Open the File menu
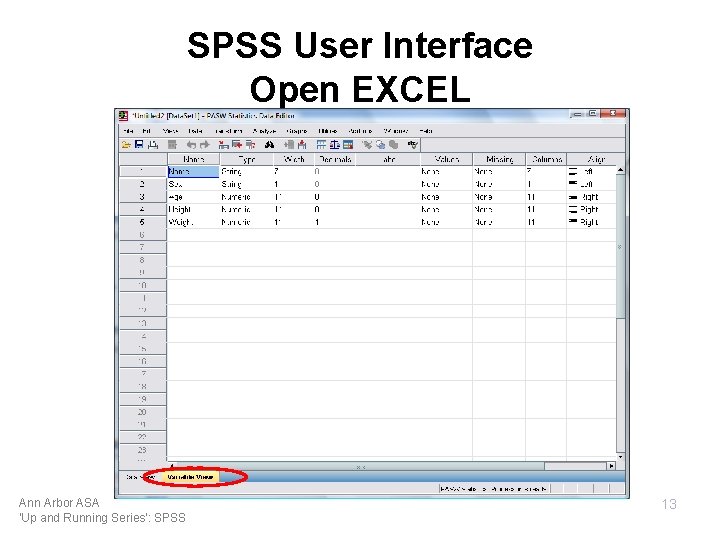The height and width of the screenshot is (540, 720). (x=128, y=131)
